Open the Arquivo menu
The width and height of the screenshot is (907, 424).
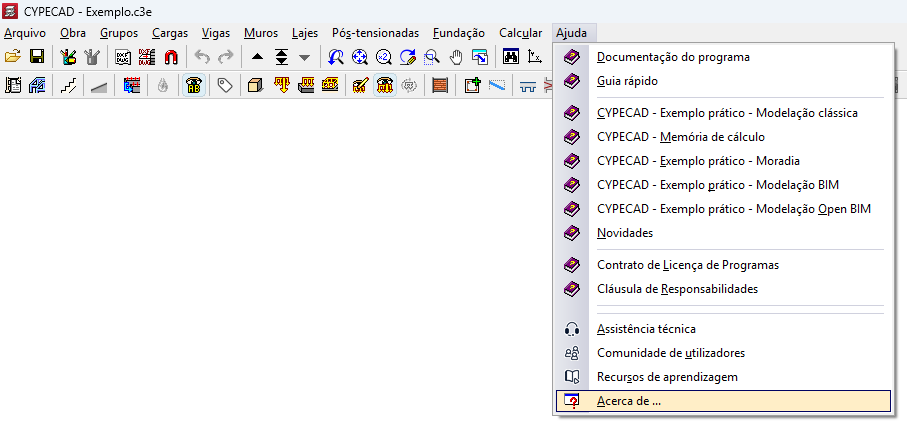point(25,33)
